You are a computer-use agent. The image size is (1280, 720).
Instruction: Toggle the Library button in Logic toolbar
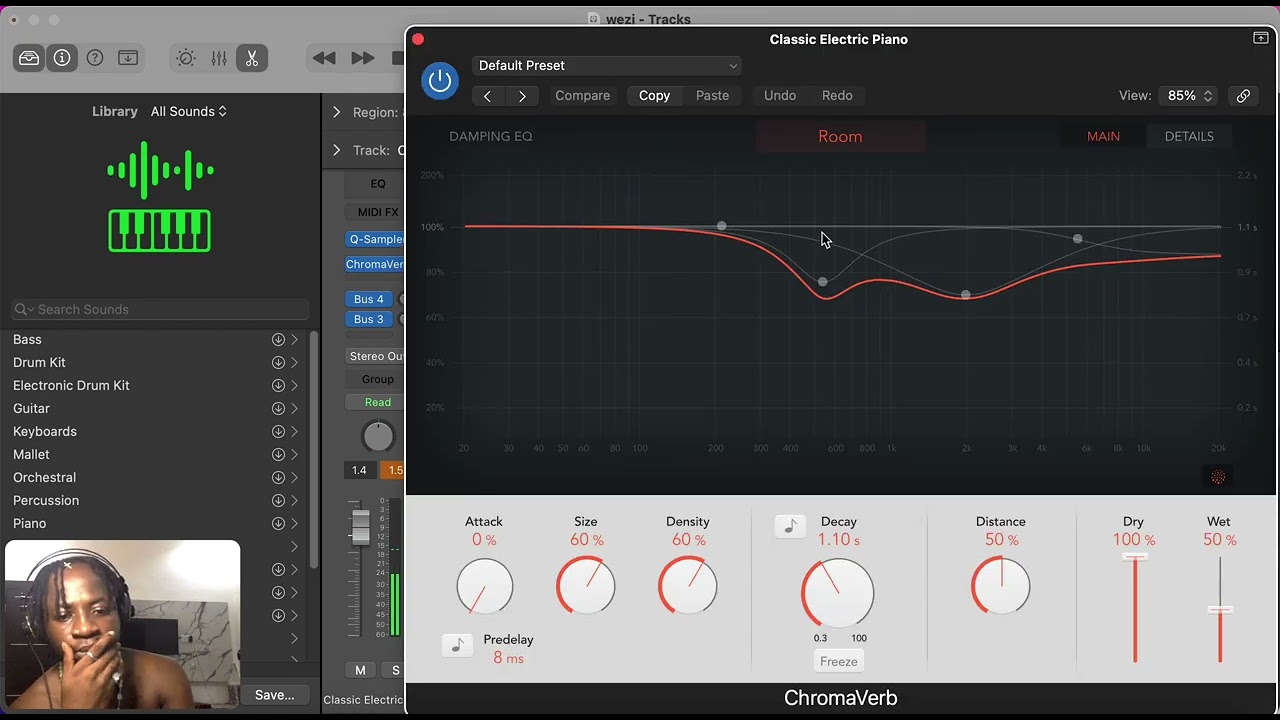coord(29,58)
